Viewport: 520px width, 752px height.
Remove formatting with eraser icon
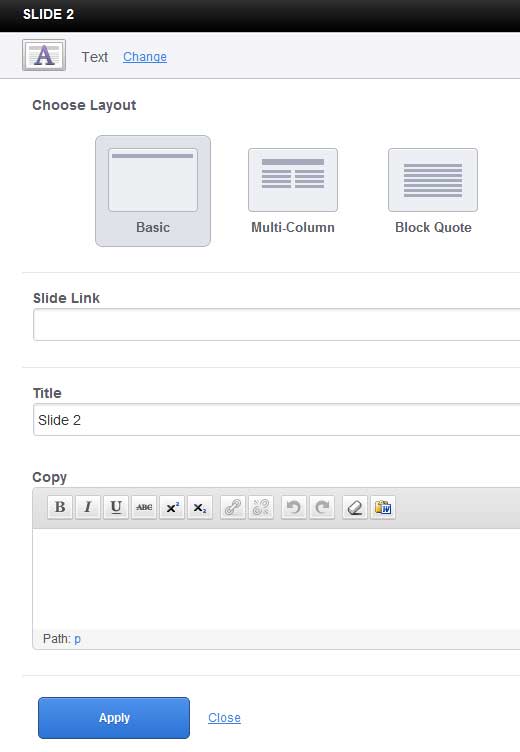coord(355,507)
